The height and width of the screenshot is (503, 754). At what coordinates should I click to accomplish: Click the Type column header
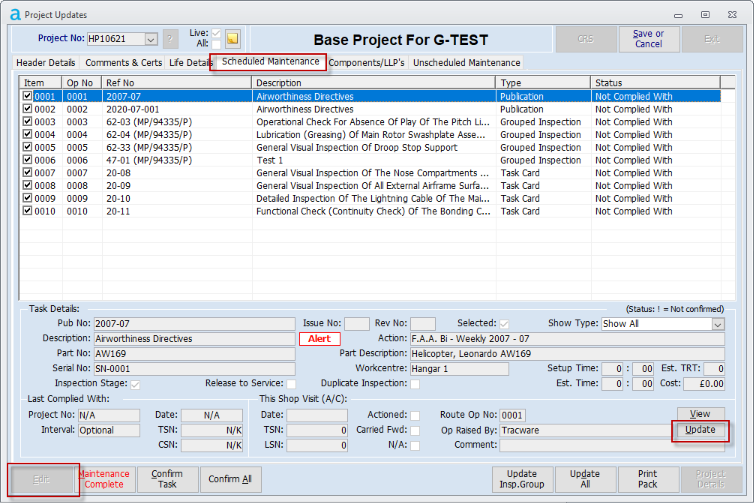[x=543, y=83]
